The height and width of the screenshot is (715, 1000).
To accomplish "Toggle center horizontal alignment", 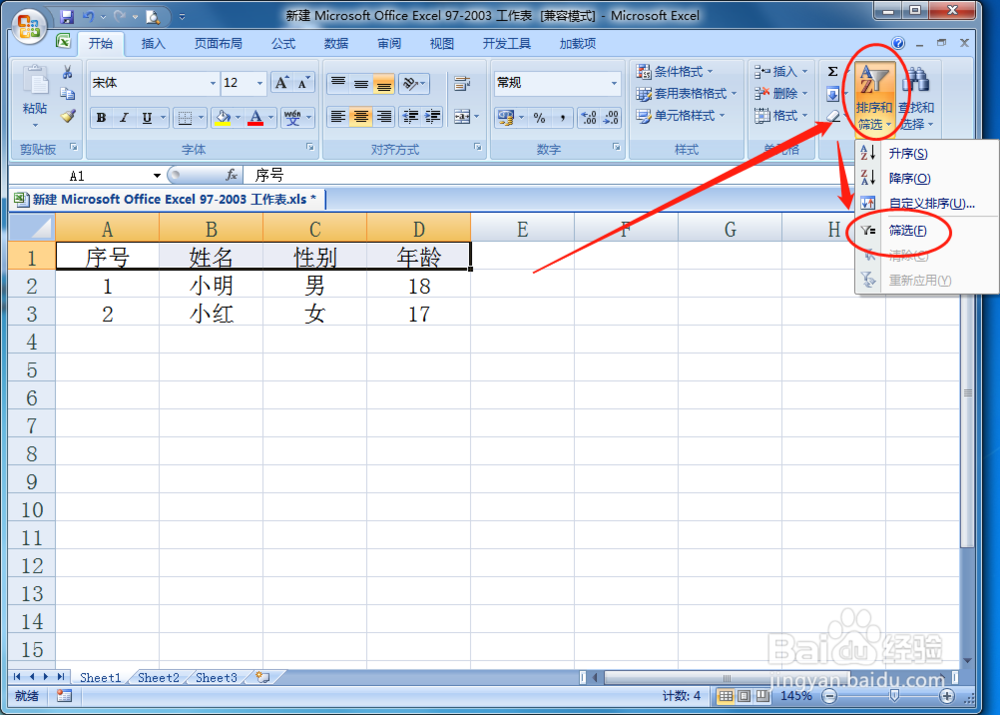I will coord(361,117).
